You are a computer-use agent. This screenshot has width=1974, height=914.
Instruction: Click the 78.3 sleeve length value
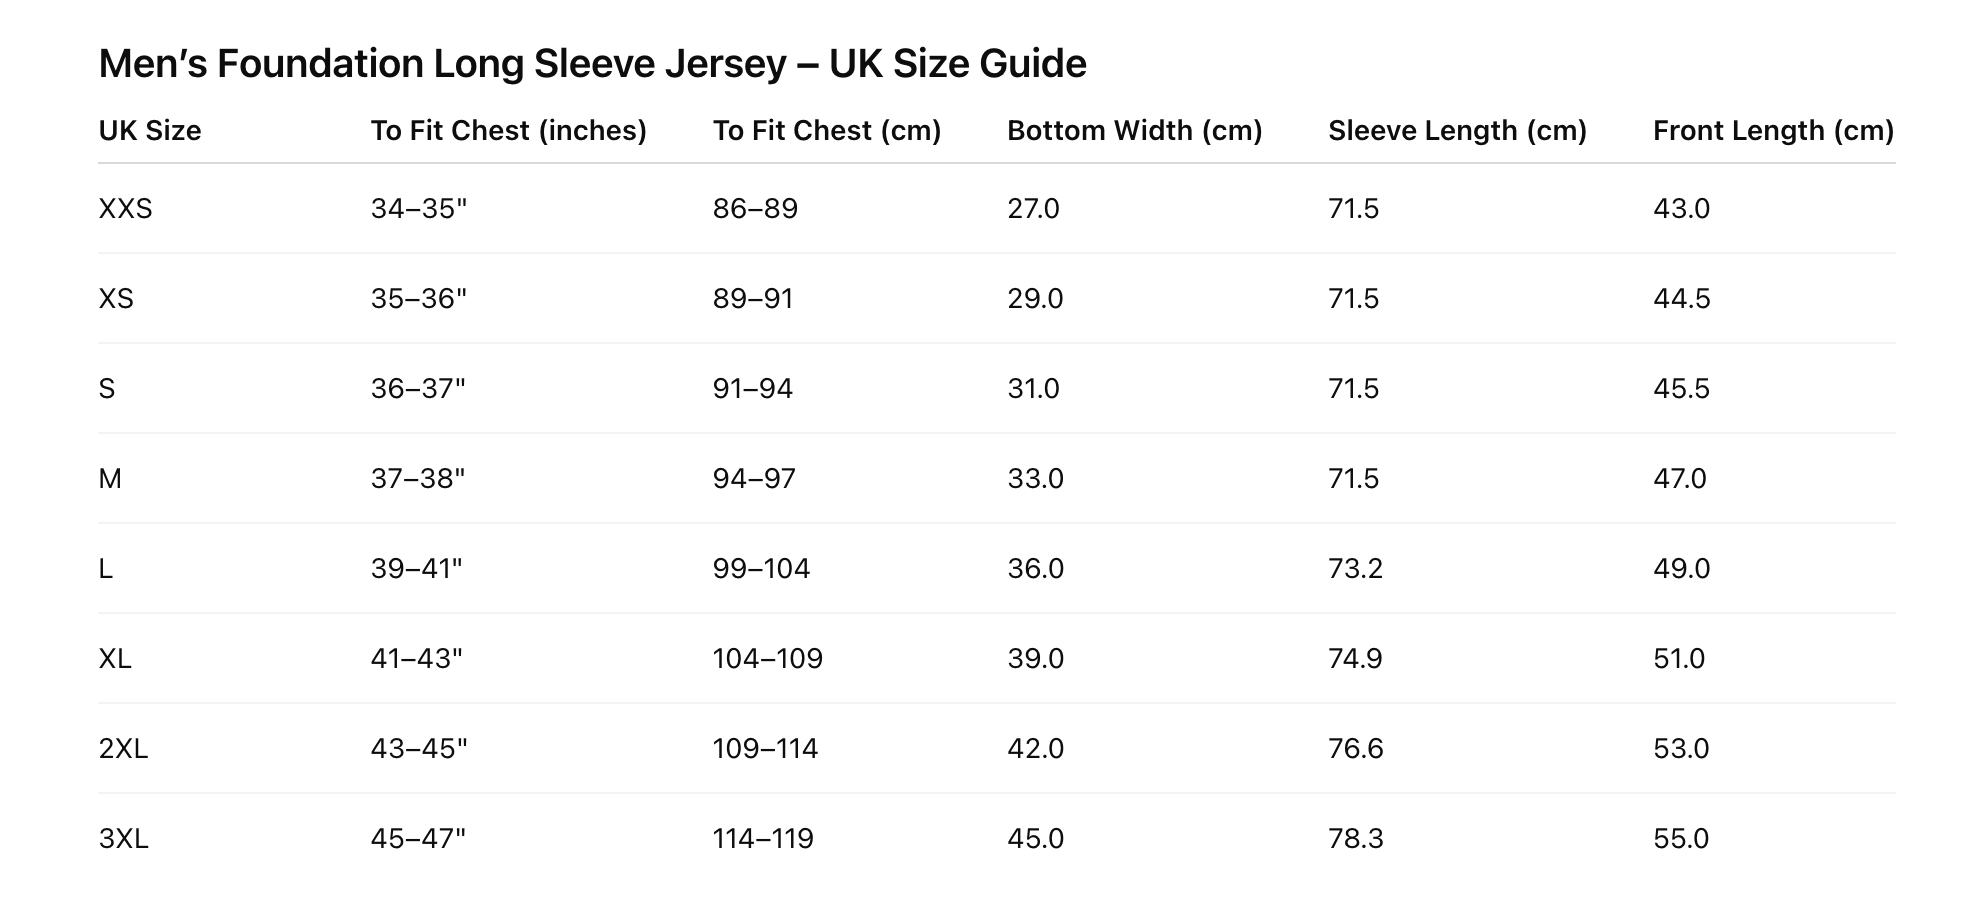[1355, 839]
